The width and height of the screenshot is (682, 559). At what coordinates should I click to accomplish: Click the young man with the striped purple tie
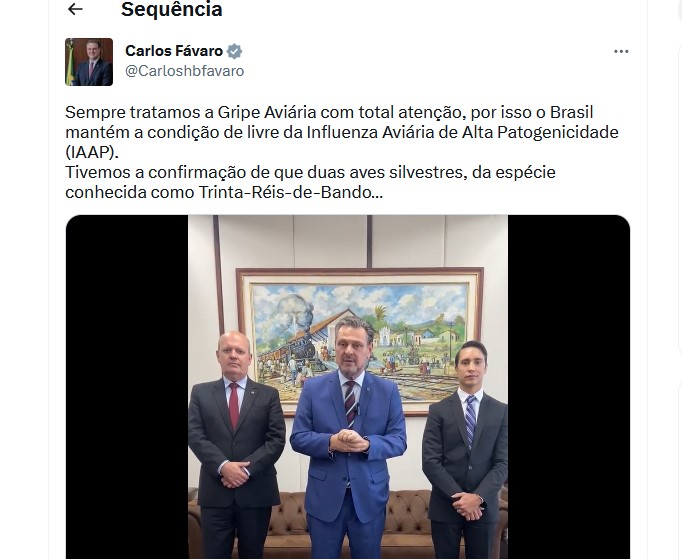pos(466,452)
